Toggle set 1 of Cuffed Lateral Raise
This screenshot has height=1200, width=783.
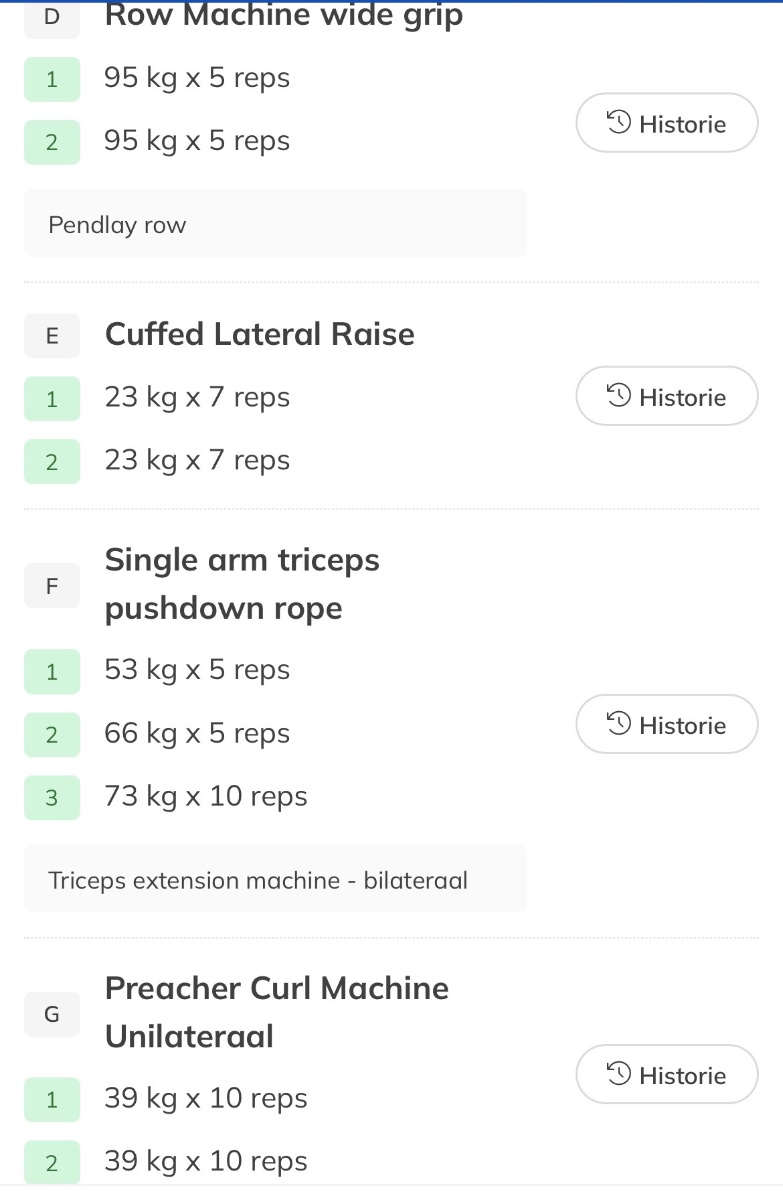52,399
